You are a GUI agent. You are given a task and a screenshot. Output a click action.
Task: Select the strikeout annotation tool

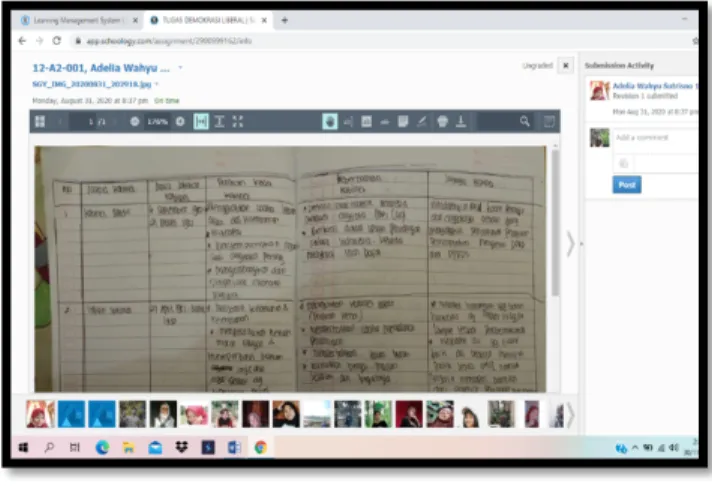coord(385,121)
